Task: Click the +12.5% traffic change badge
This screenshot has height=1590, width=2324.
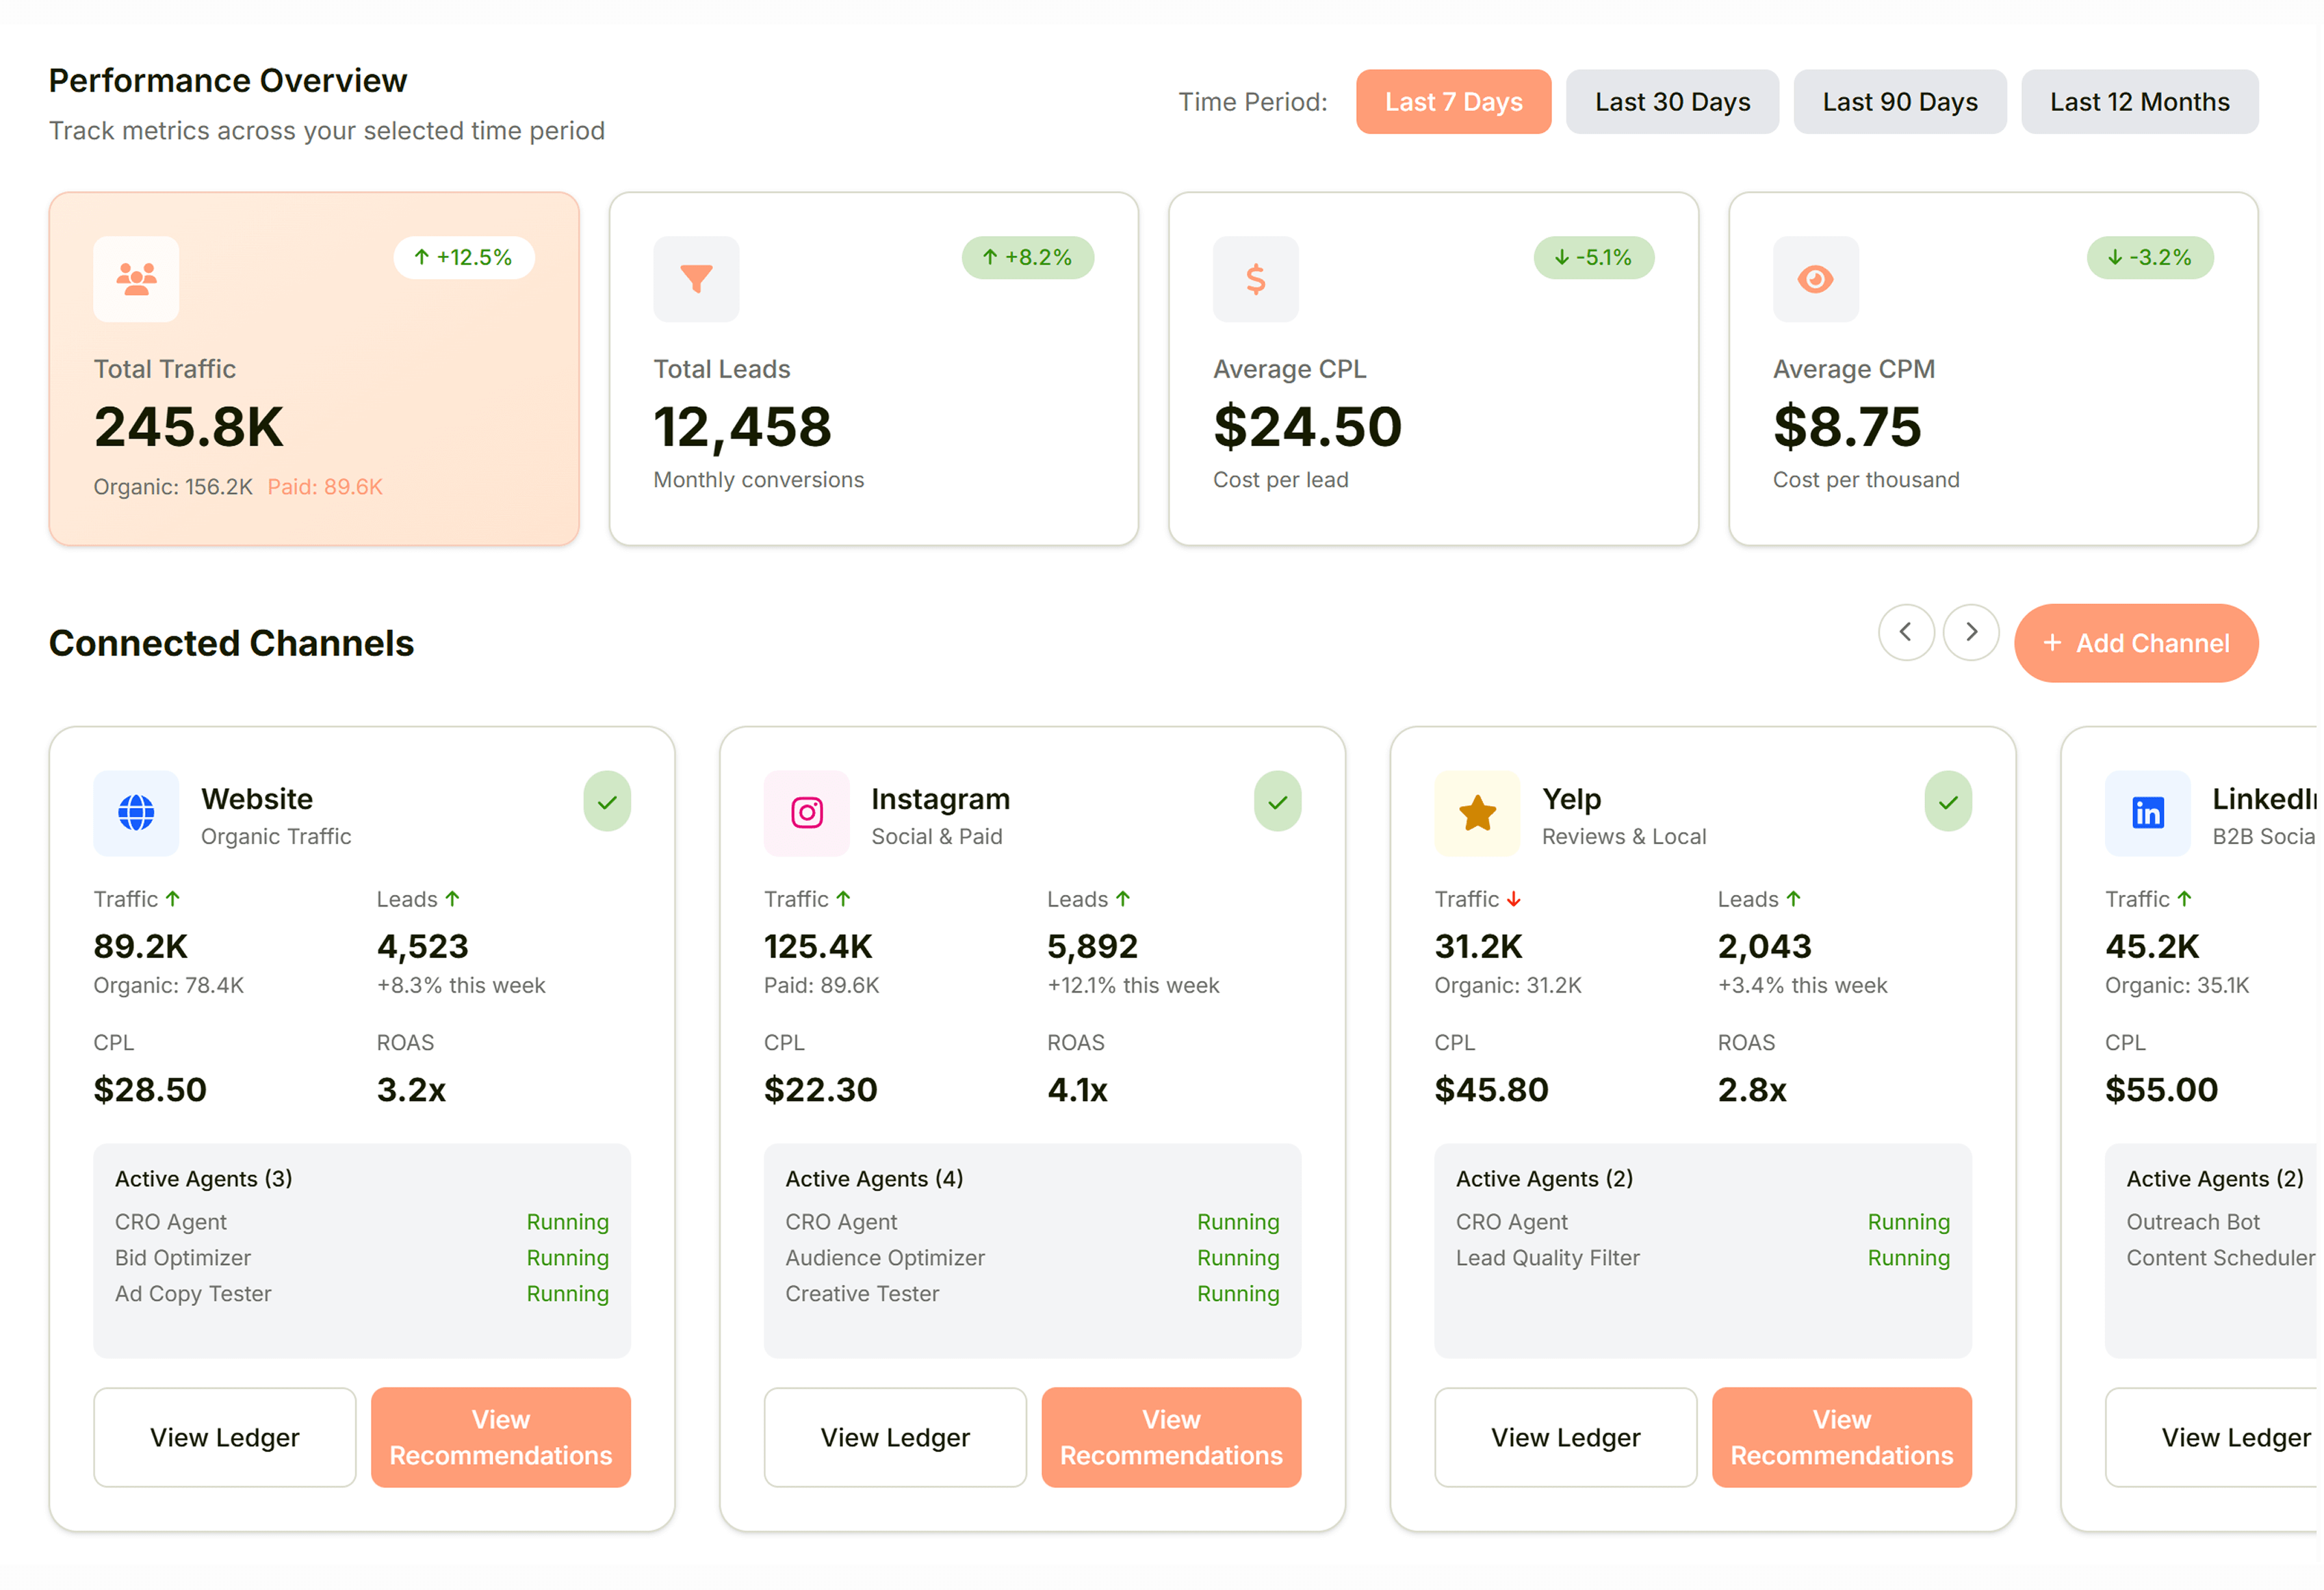Action: tap(463, 258)
